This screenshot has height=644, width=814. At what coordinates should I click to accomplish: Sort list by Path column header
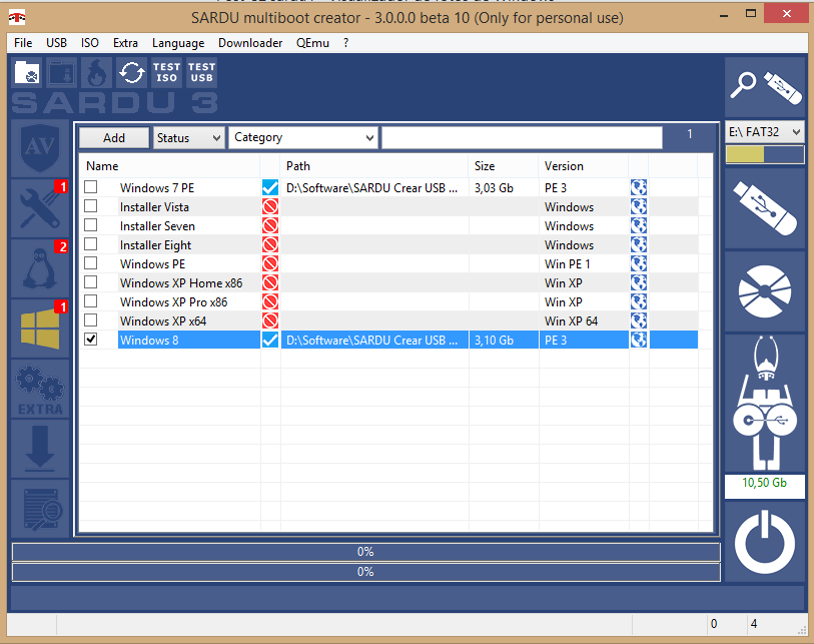[374, 166]
